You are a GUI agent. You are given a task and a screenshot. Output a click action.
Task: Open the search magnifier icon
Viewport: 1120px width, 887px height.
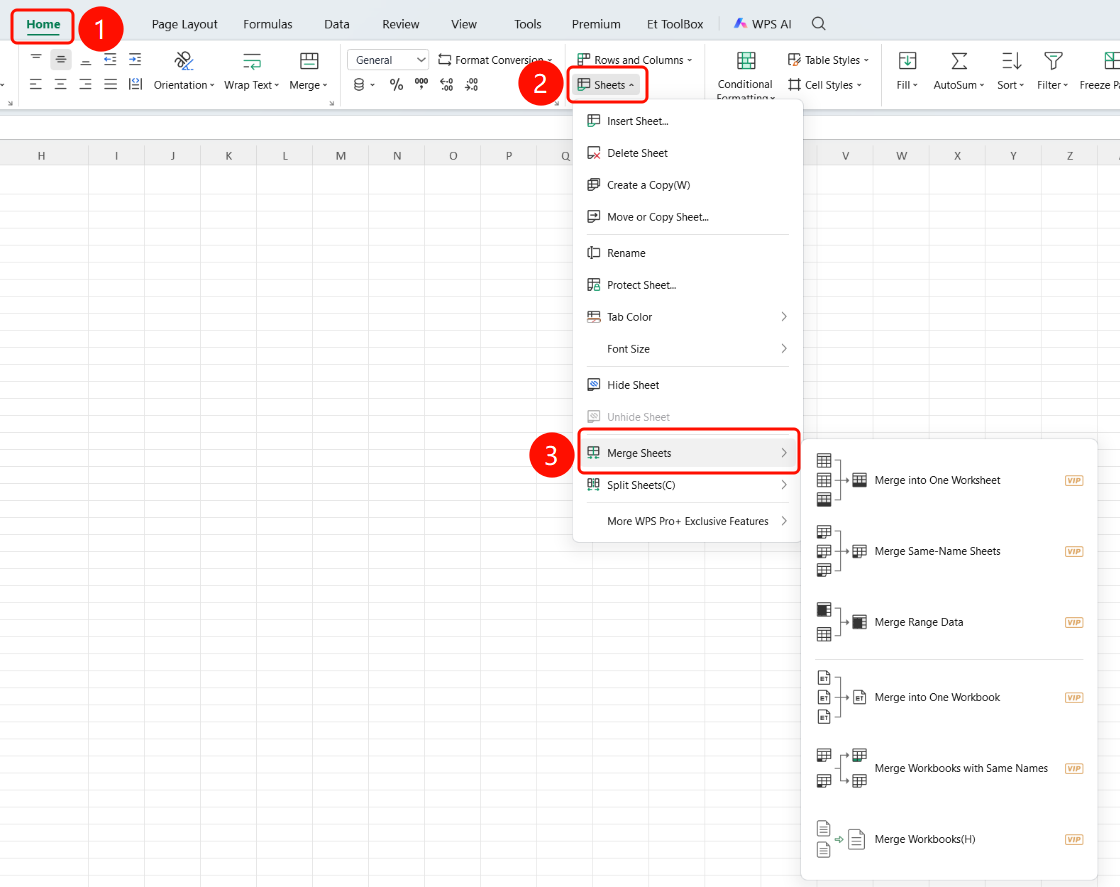pos(819,24)
